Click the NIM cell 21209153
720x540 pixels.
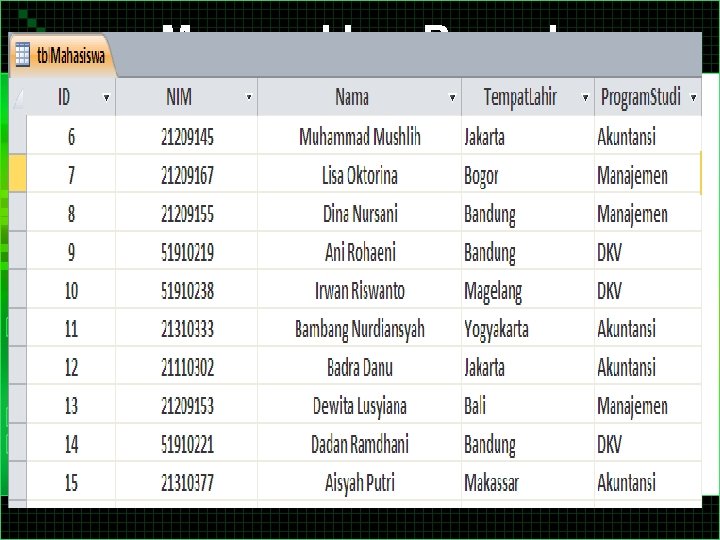click(x=187, y=406)
